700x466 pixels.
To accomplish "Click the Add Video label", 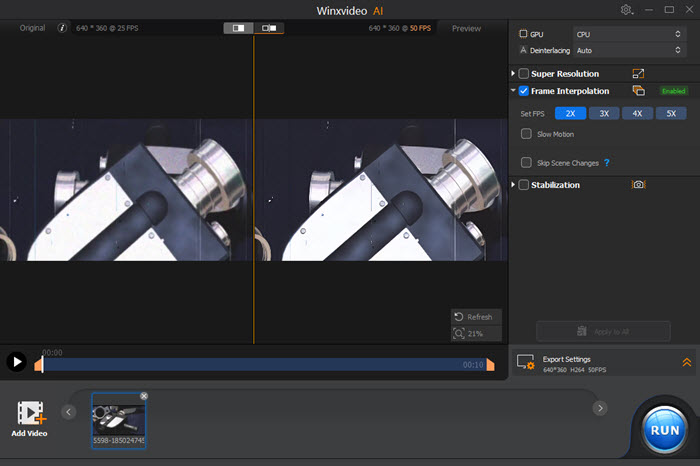I will [x=29, y=433].
